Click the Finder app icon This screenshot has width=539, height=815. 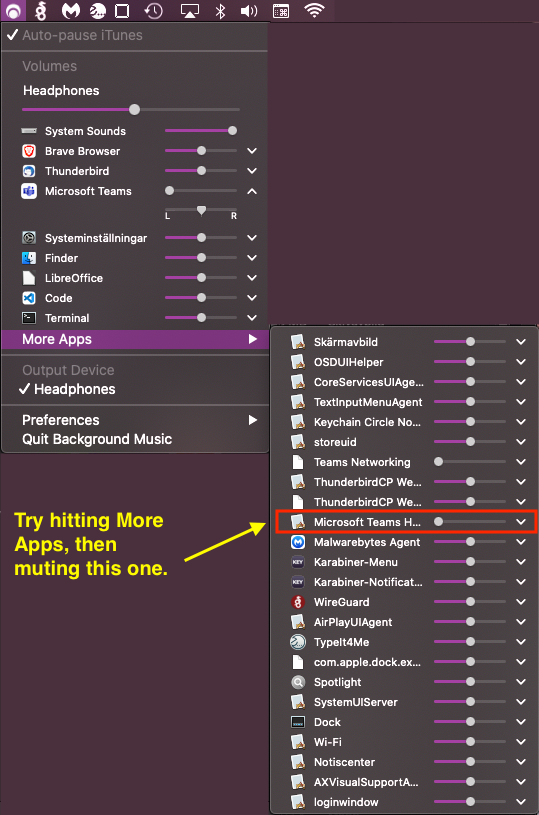click(29, 258)
